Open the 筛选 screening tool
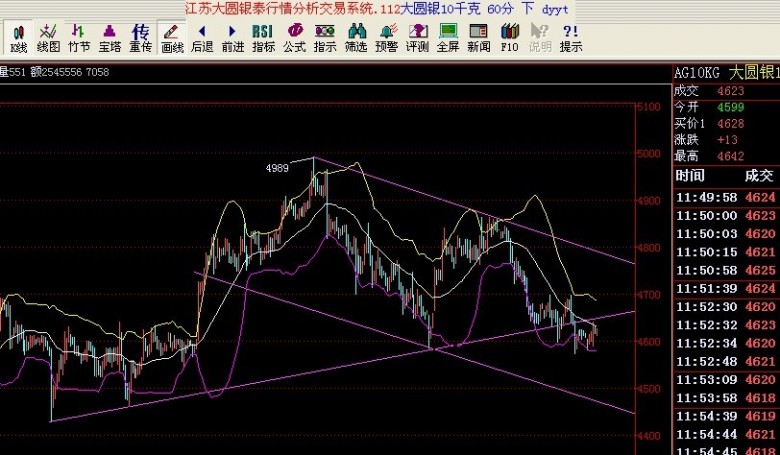 point(355,38)
